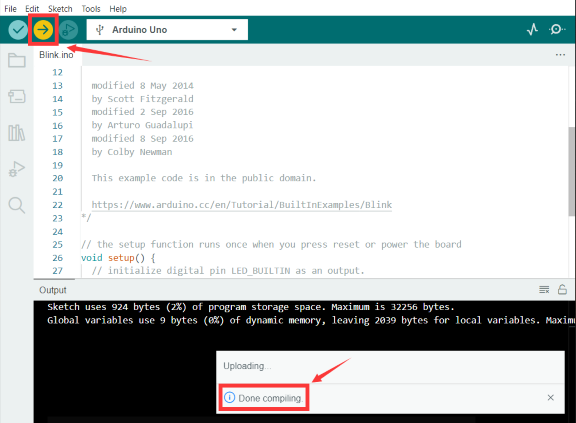Screen dimensions: 576x423
Task: Click 'modified 8 May 2014' comment line
Action: click(x=142, y=86)
